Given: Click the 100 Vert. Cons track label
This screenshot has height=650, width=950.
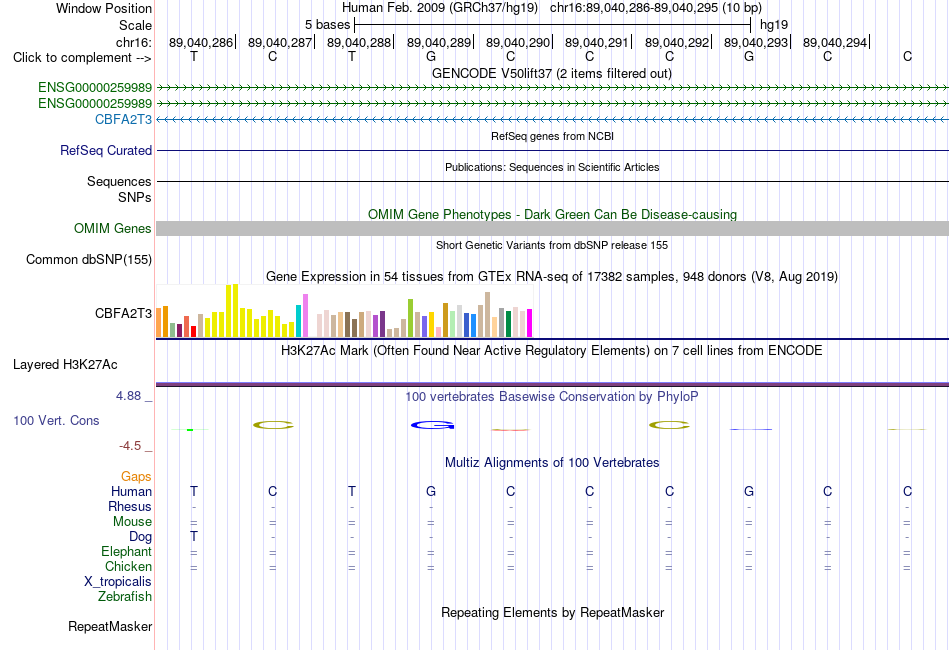Looking at the screenshot, I should (x=56, y=420).
